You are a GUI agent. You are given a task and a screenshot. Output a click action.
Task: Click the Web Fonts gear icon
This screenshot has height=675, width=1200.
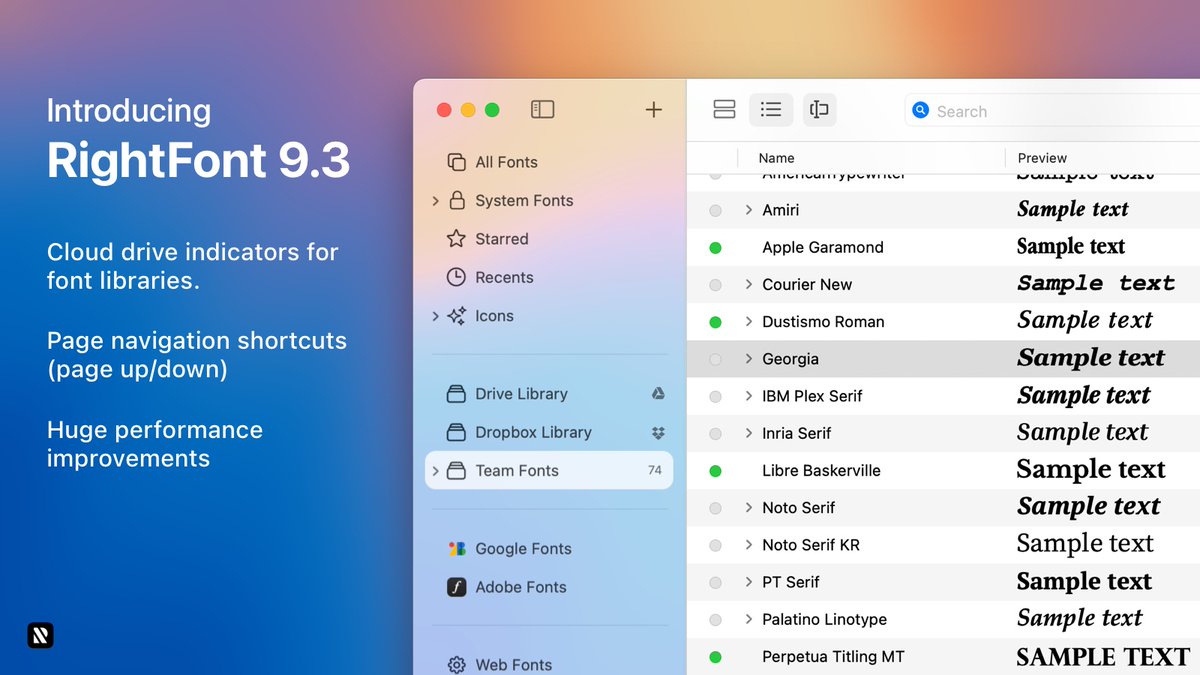coord(456,665)
